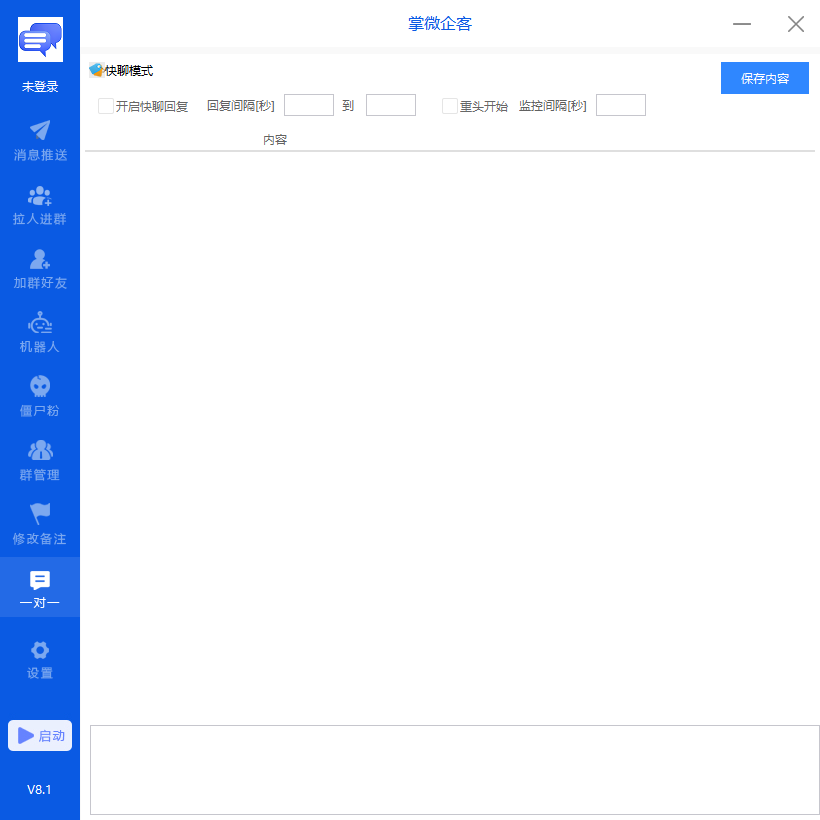Screen dimensions: 820x820
Task: Click the 未登录 login status text
Action: (40, 87)
